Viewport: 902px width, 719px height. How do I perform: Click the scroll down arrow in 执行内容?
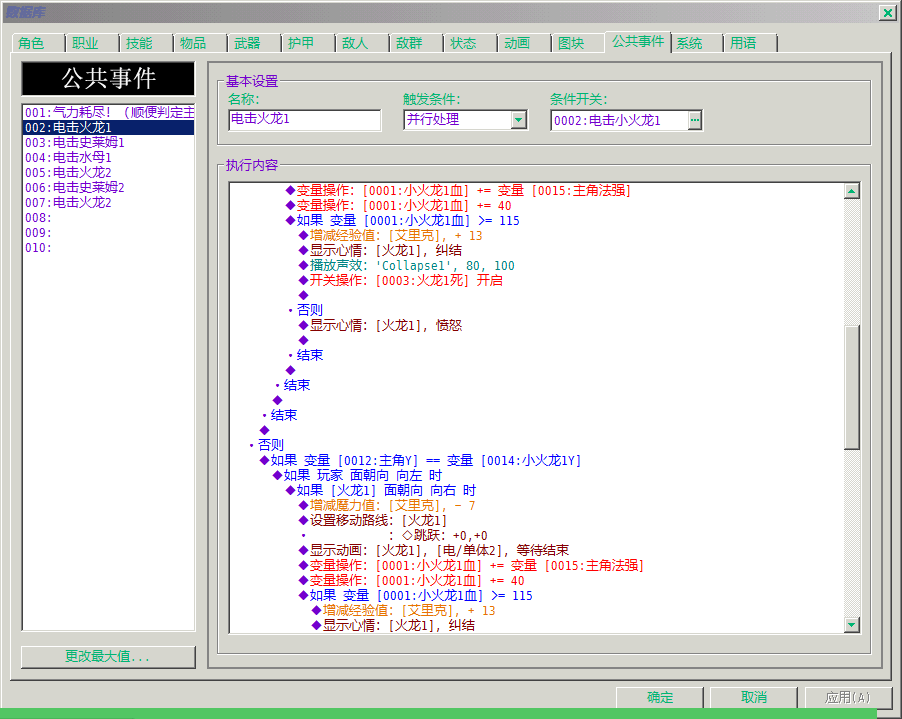[x=852, y=625]
